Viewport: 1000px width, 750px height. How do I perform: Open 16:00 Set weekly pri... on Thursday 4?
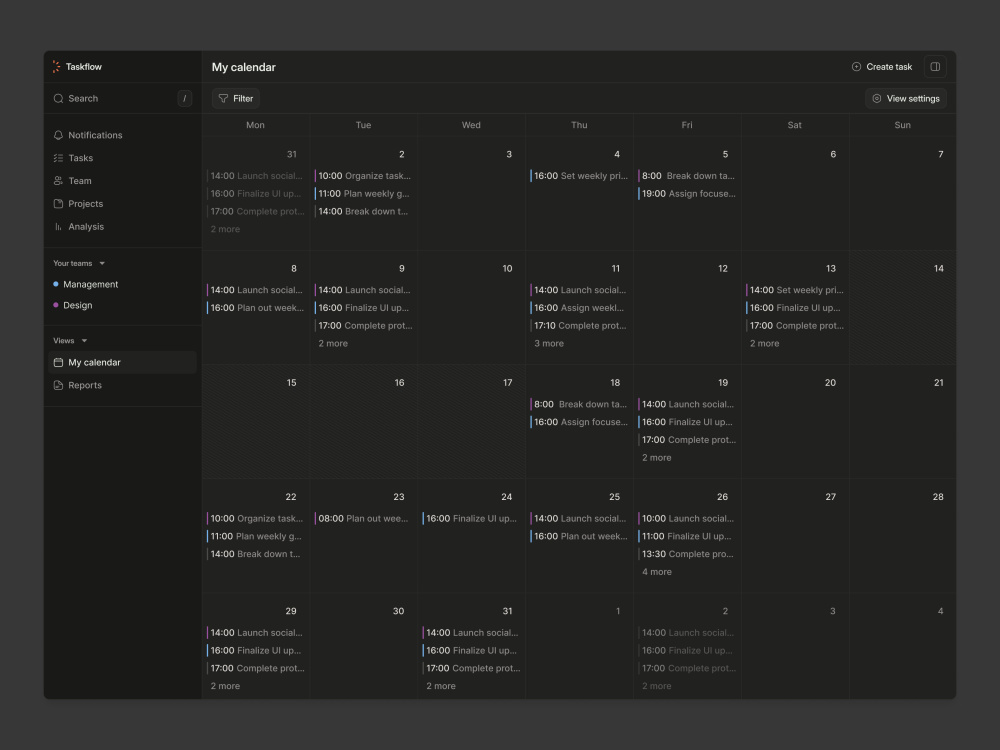[580, 175]
